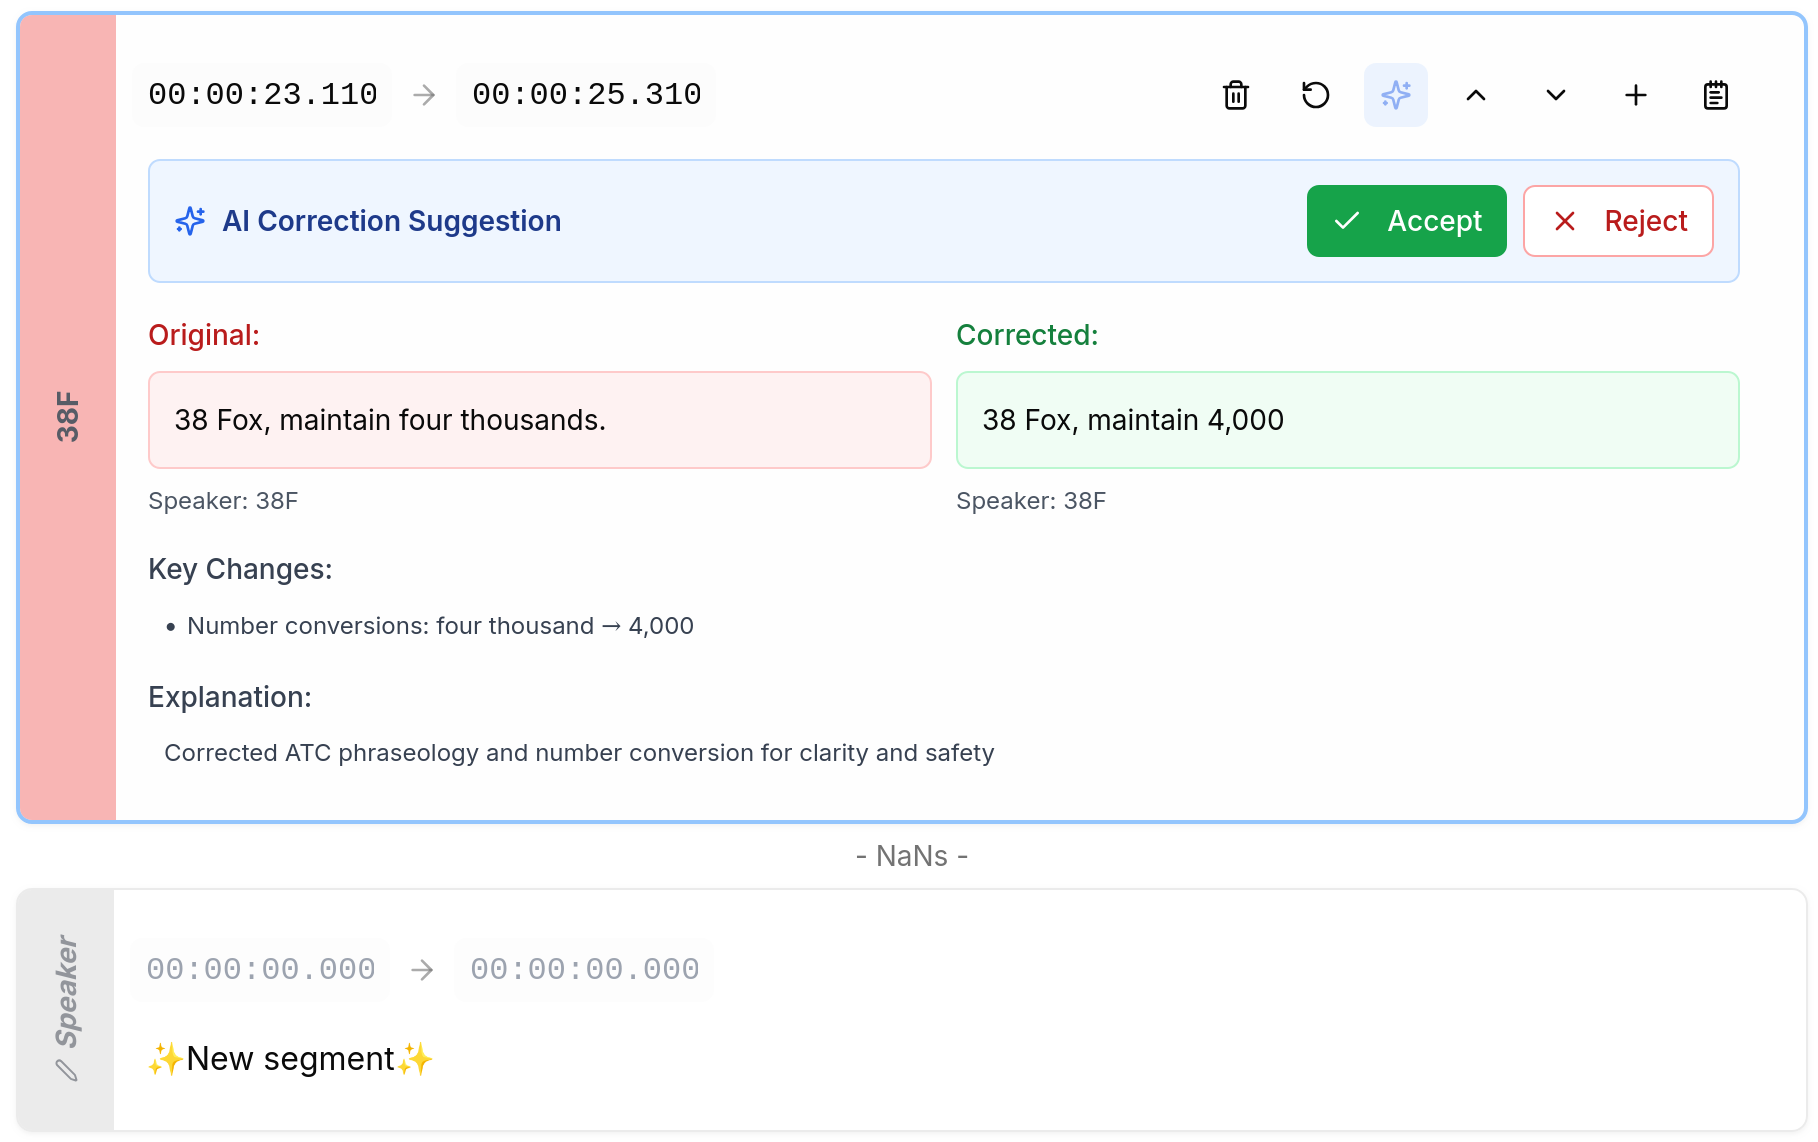Image resolution: width=1818 pixels, height=1142 pixels.
Task: Click the new segment start time 00:00:00.000
Action: click(x=261, y=969)
